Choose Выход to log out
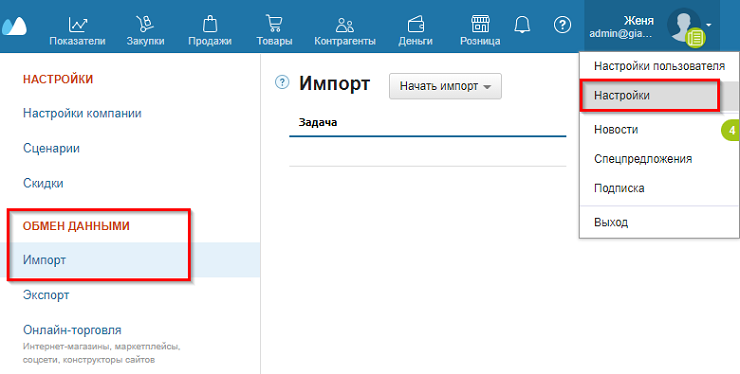The image size is (740, 374). point(611,222)
